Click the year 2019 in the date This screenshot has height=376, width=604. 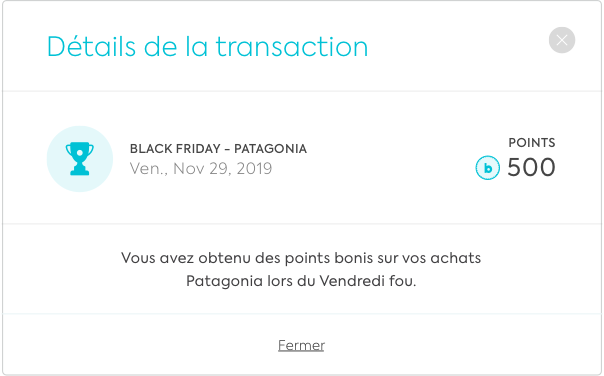[254, 169]
